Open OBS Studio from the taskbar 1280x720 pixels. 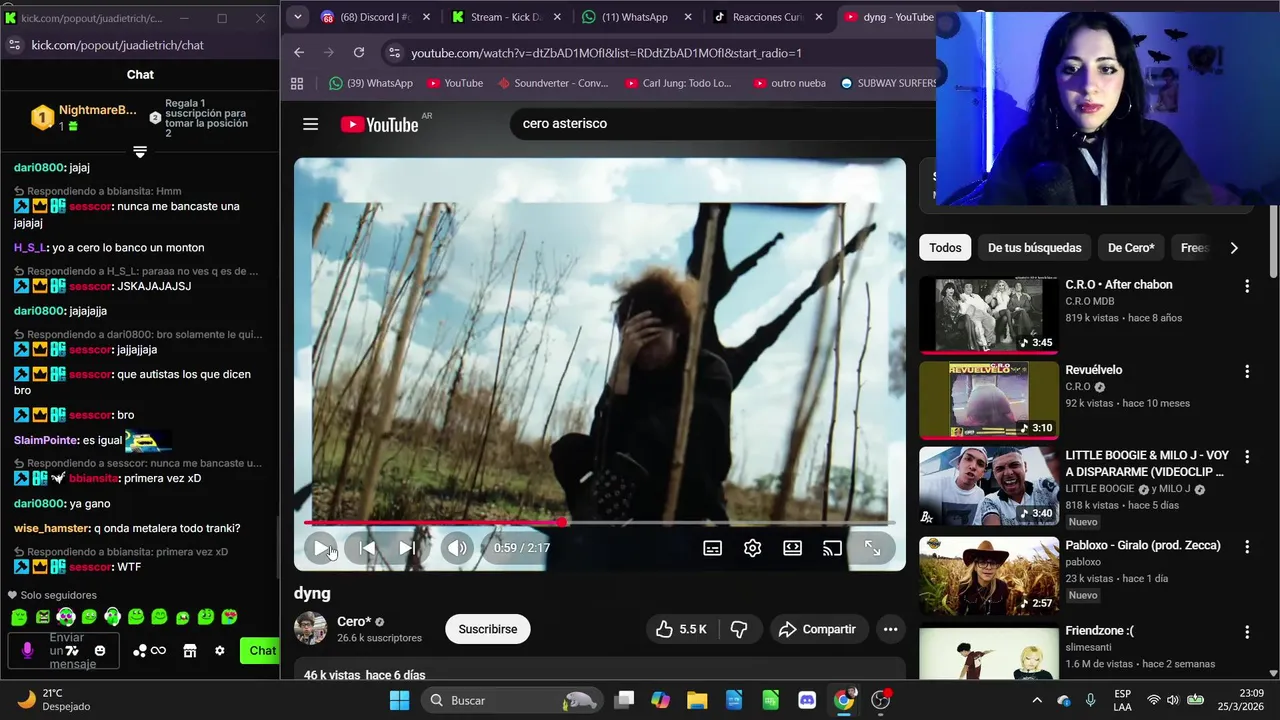[881, 700]
